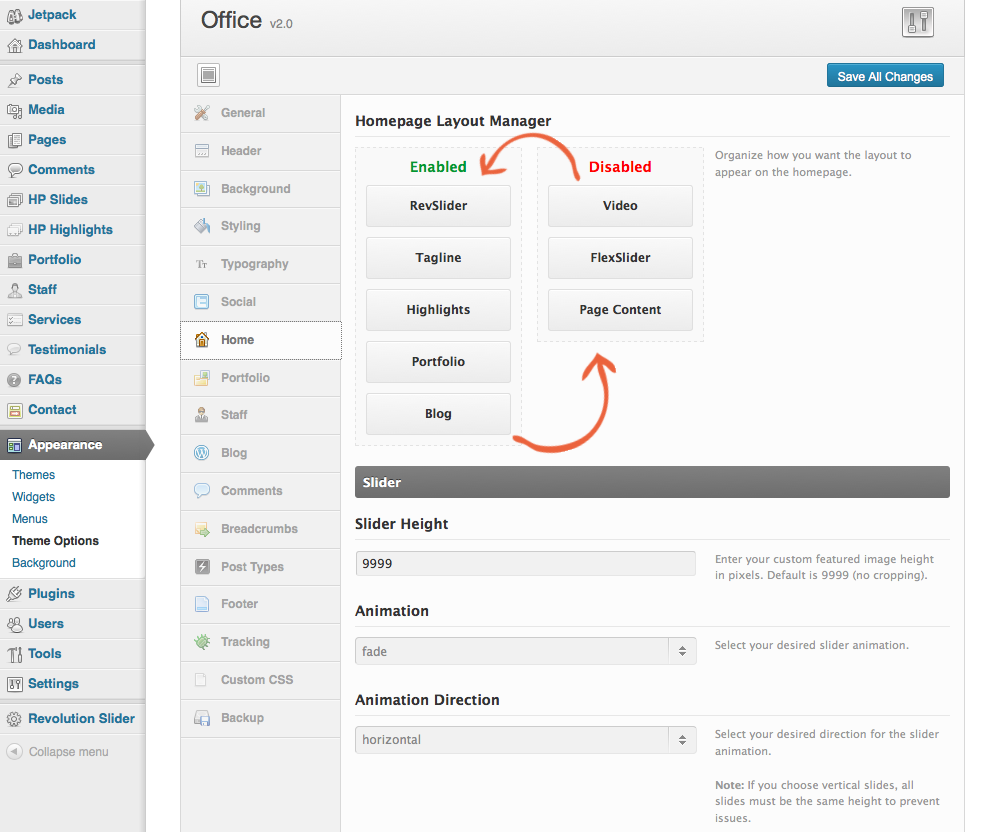Open the Breadcrumbs options tab
This screenshot has height=832, width=986.
tap(260, 529)
